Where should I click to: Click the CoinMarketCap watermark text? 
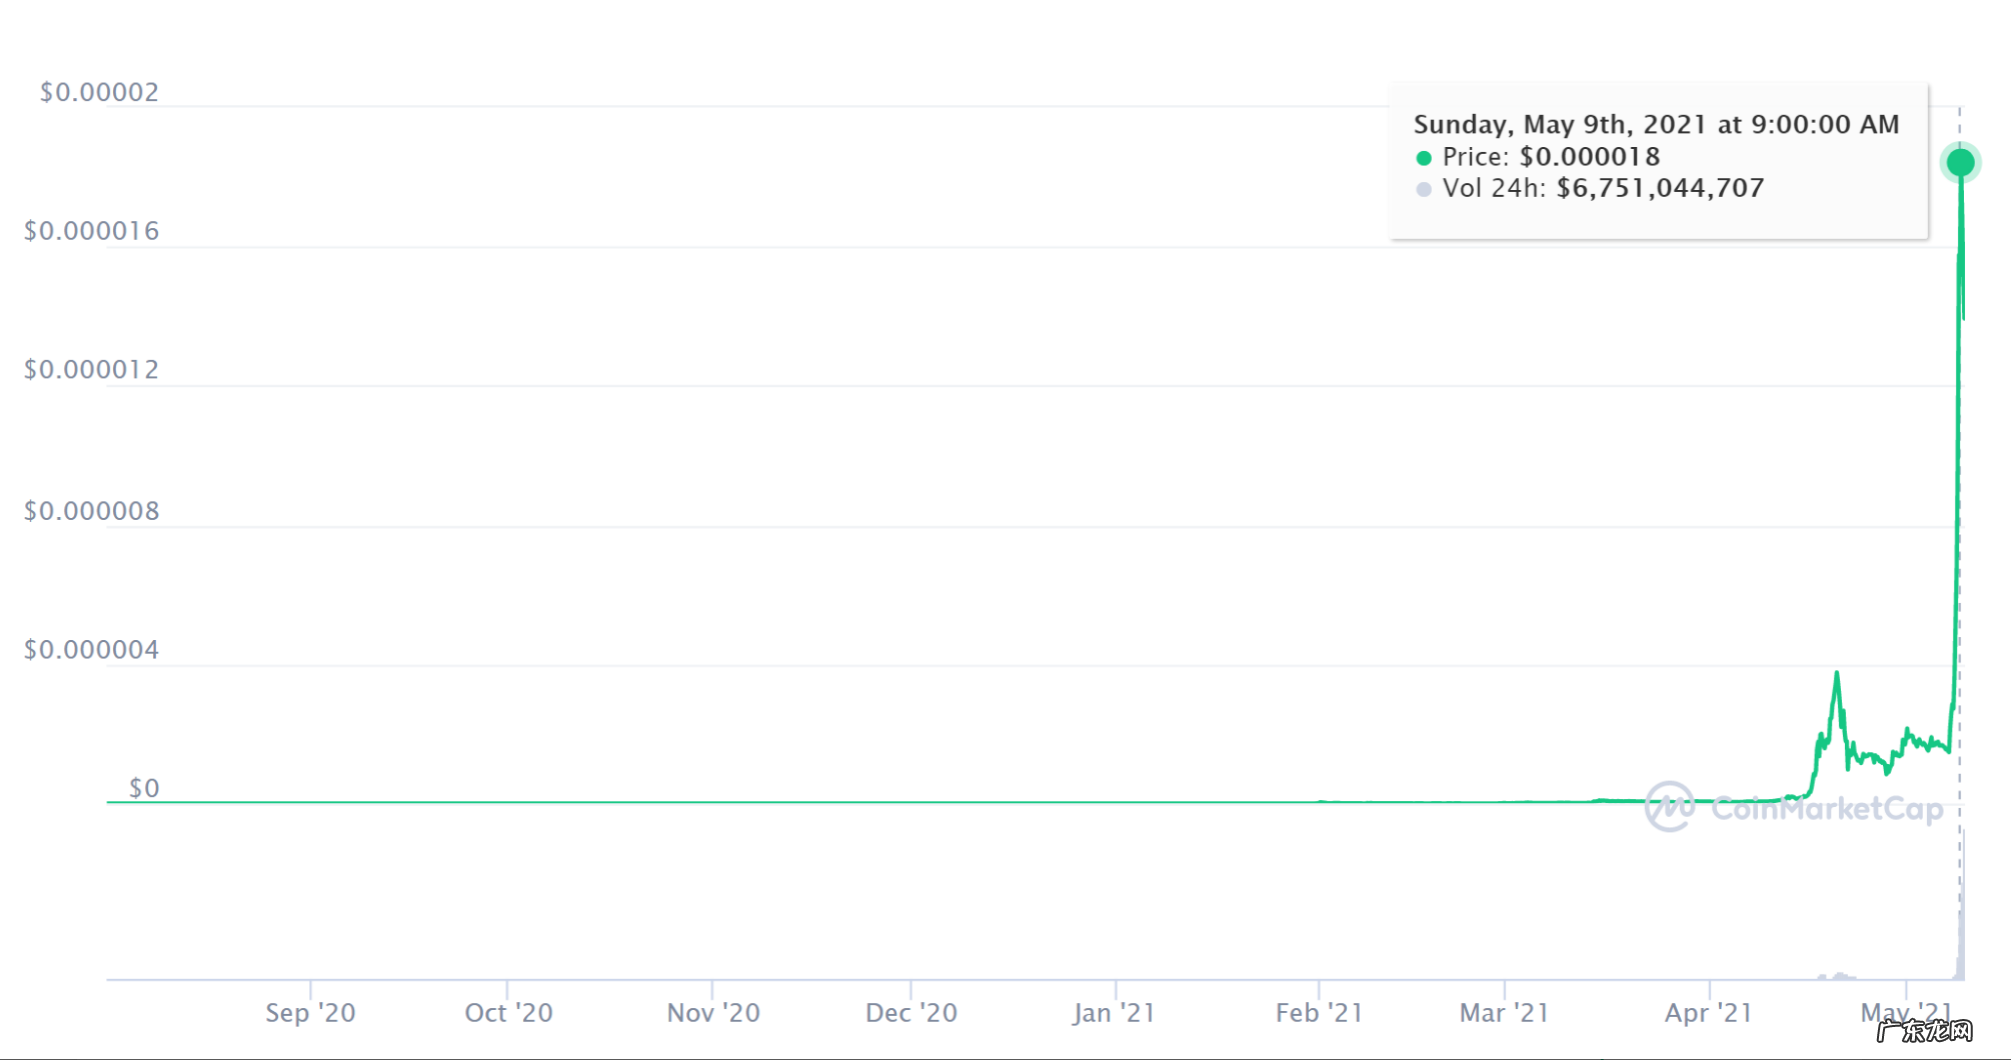tap(1827, 808)
